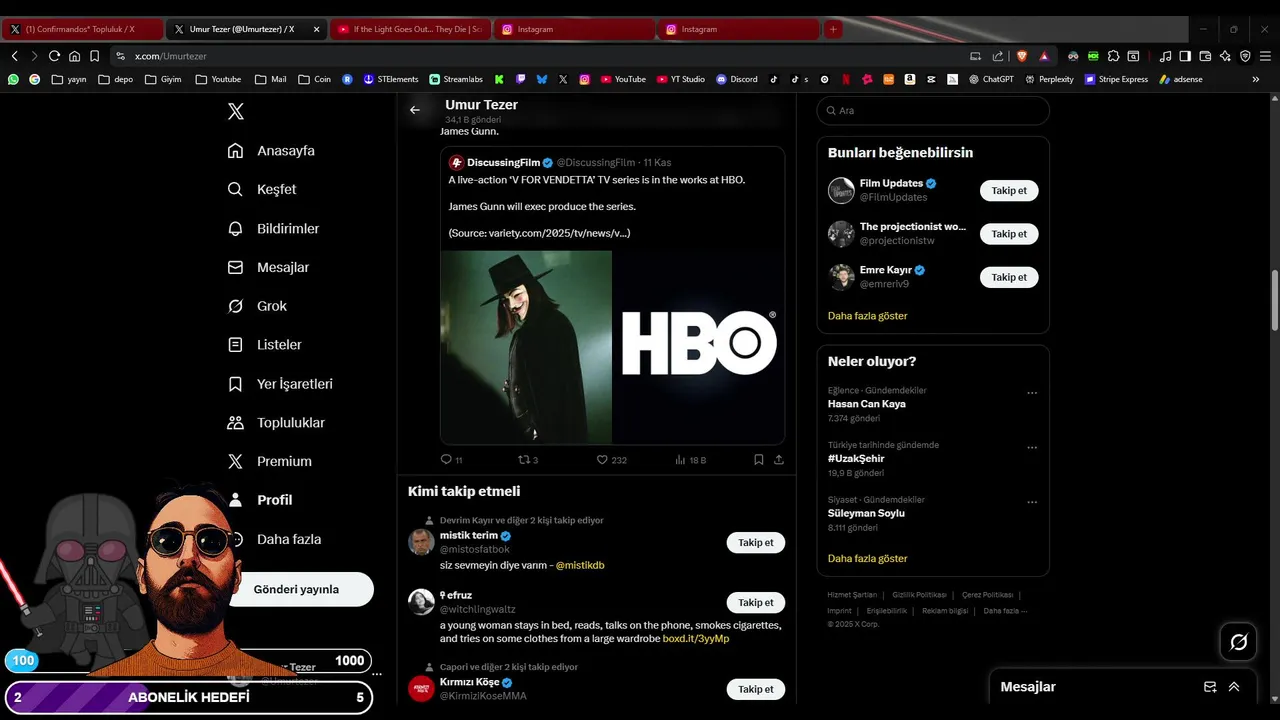Follow efruz account
The height and width of the screenshot is (720, 1280).
(x=755, y=603)
